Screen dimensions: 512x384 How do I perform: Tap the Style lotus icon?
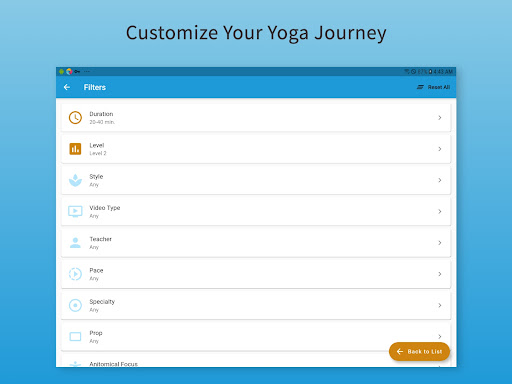click(75, 180)
